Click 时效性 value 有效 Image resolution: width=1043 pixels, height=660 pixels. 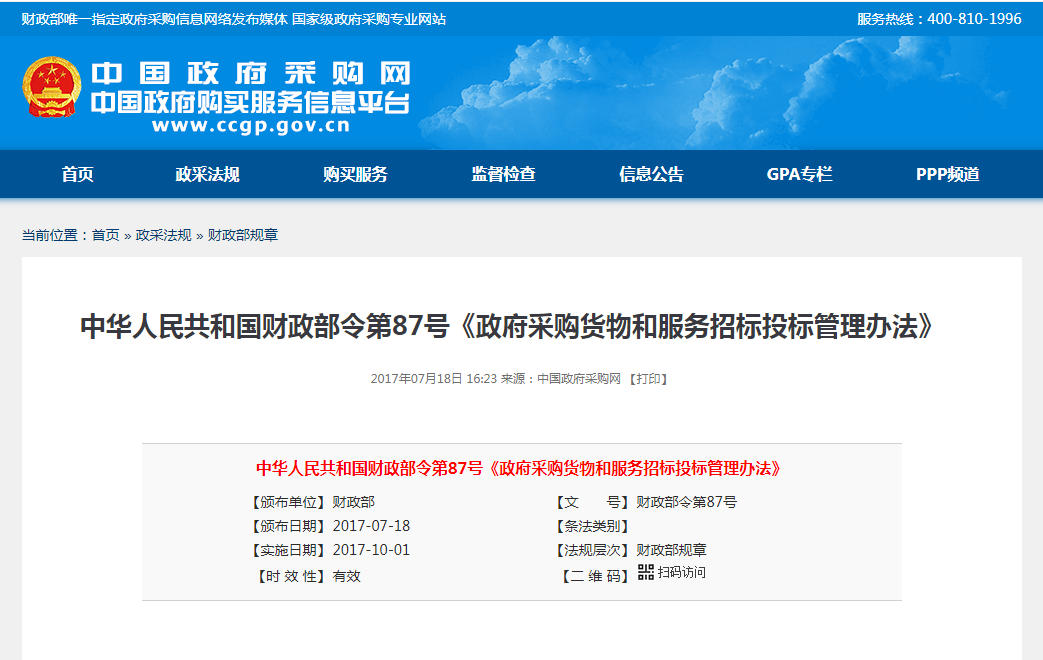point(347,576)
